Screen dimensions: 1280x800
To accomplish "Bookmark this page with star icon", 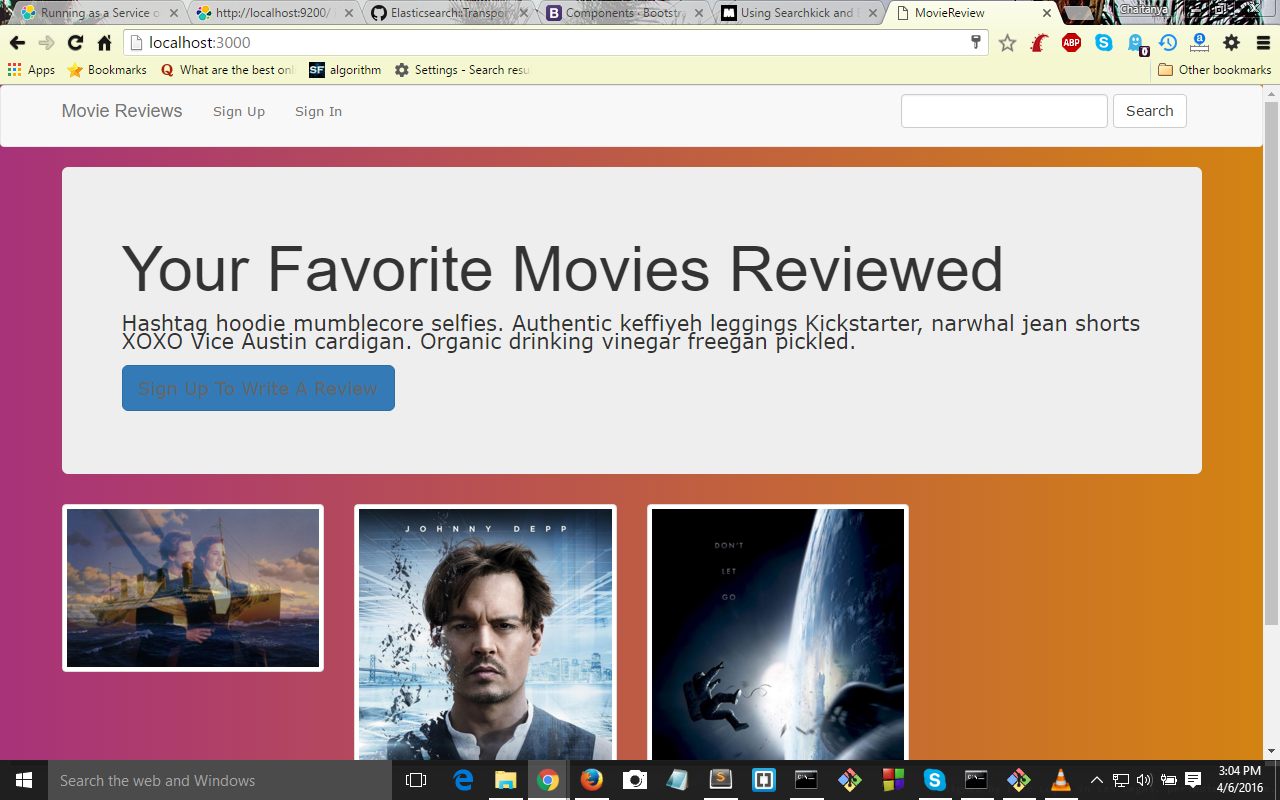I will tap(1007, 43).
